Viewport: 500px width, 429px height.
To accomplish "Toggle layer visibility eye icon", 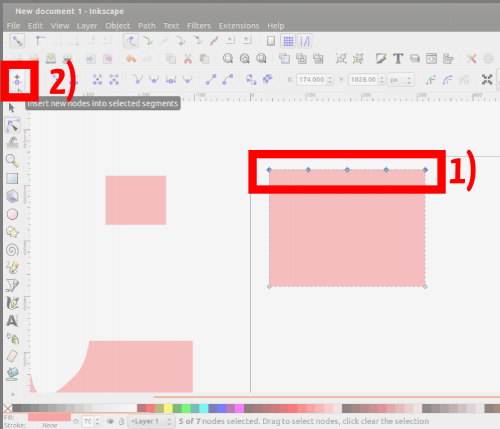I will tap(110, 421).
